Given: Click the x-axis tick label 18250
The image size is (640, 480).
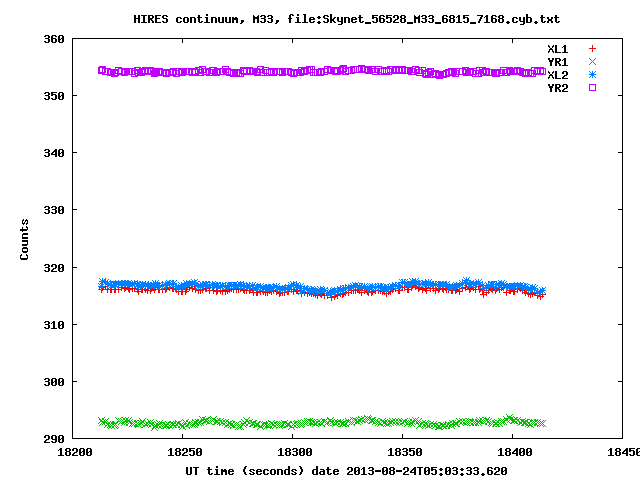Looking at the screenshot, I should pos(184,452).
